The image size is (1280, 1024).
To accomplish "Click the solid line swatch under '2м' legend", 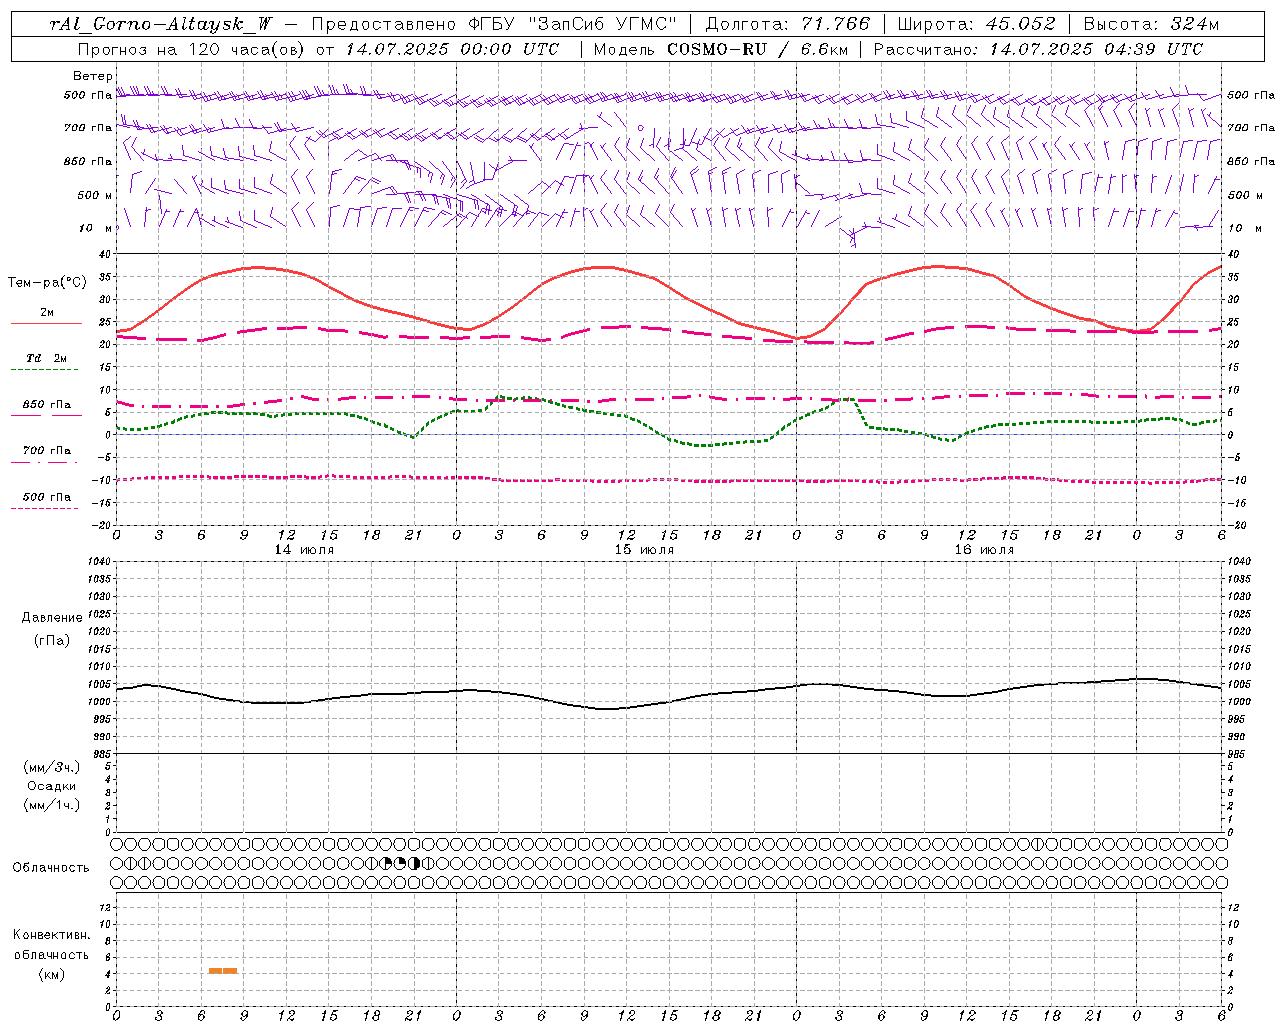I will point(46,323).
